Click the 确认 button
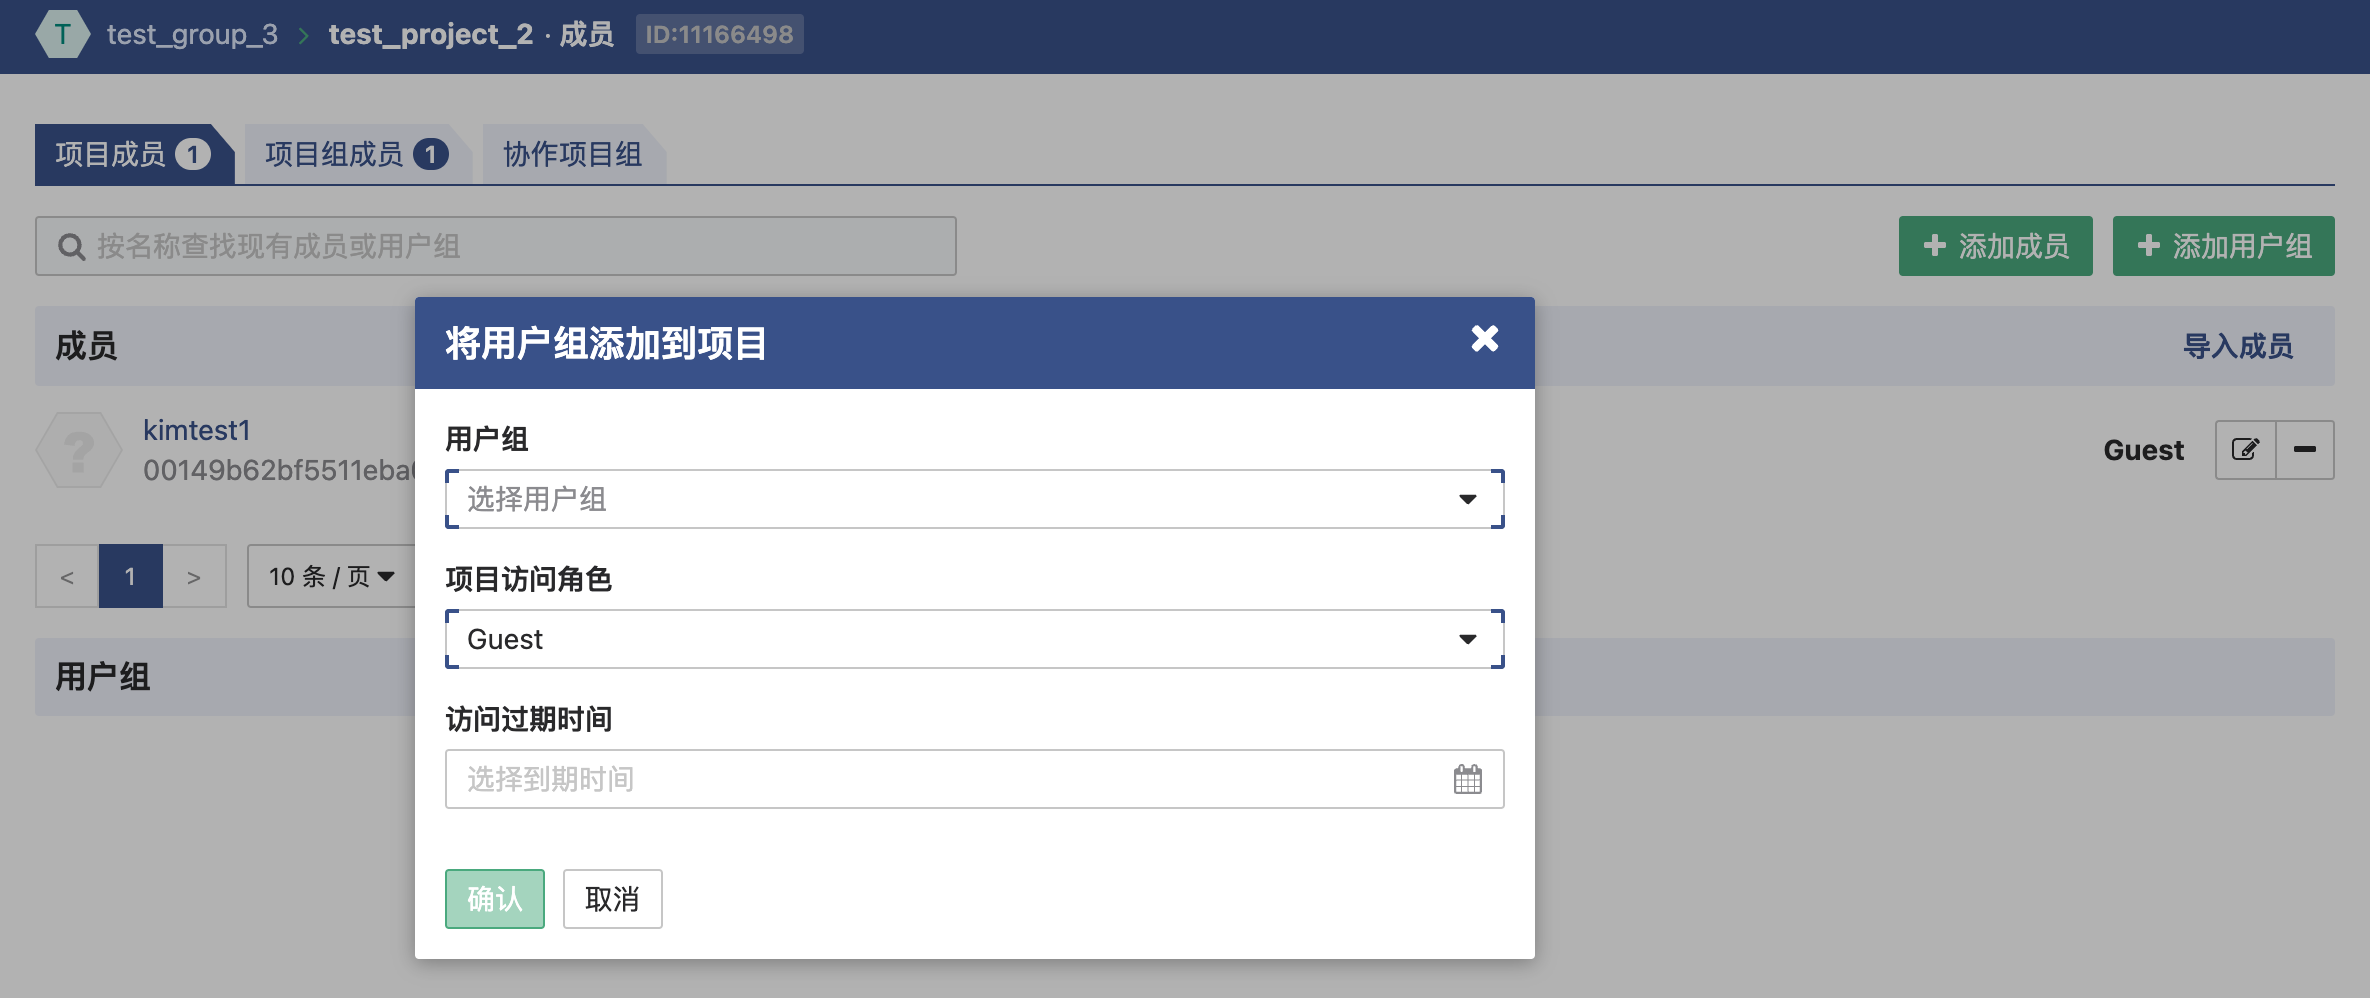2370x998 pixels. pyautogui.click(x=494, y=899)
